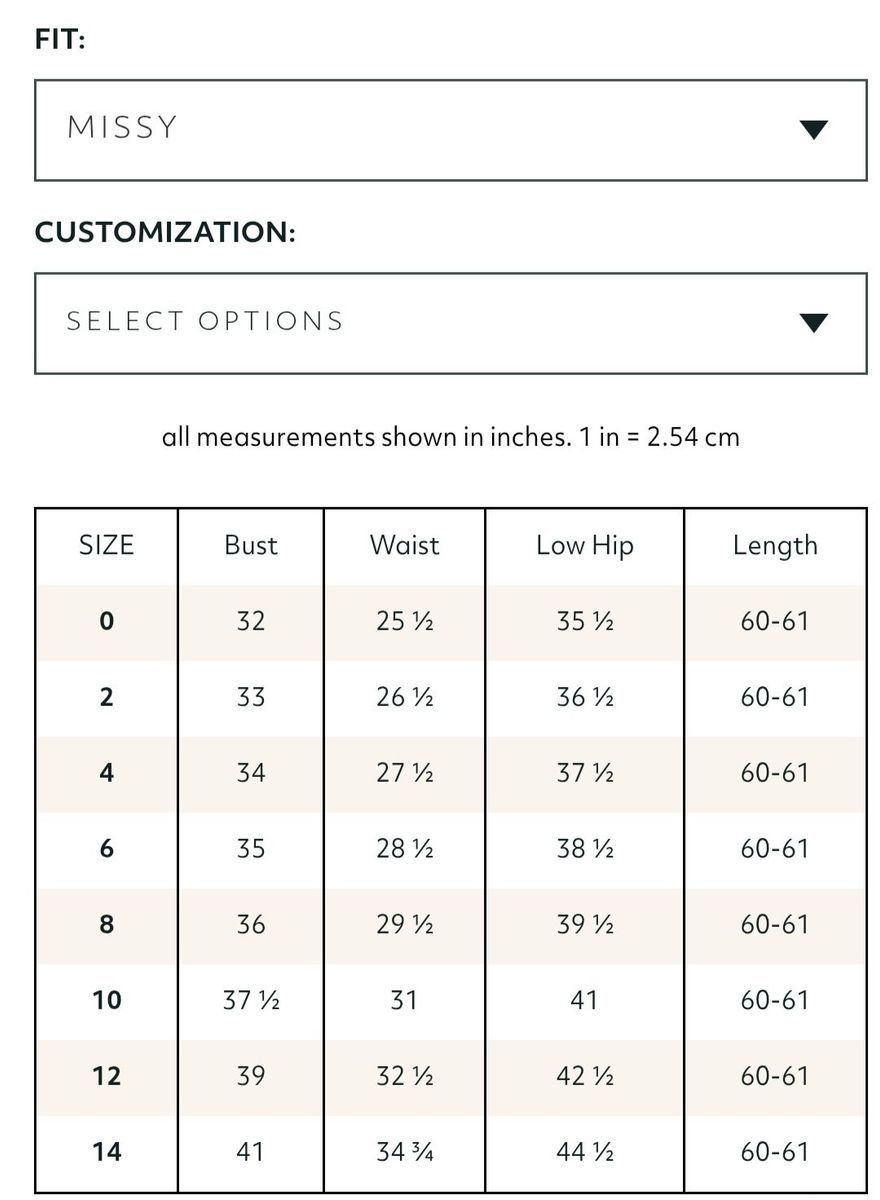Click the 38 ½ low hip value
Viewport: 880px width, 1200px height.
pyautogui.click(x=584, y=849)
